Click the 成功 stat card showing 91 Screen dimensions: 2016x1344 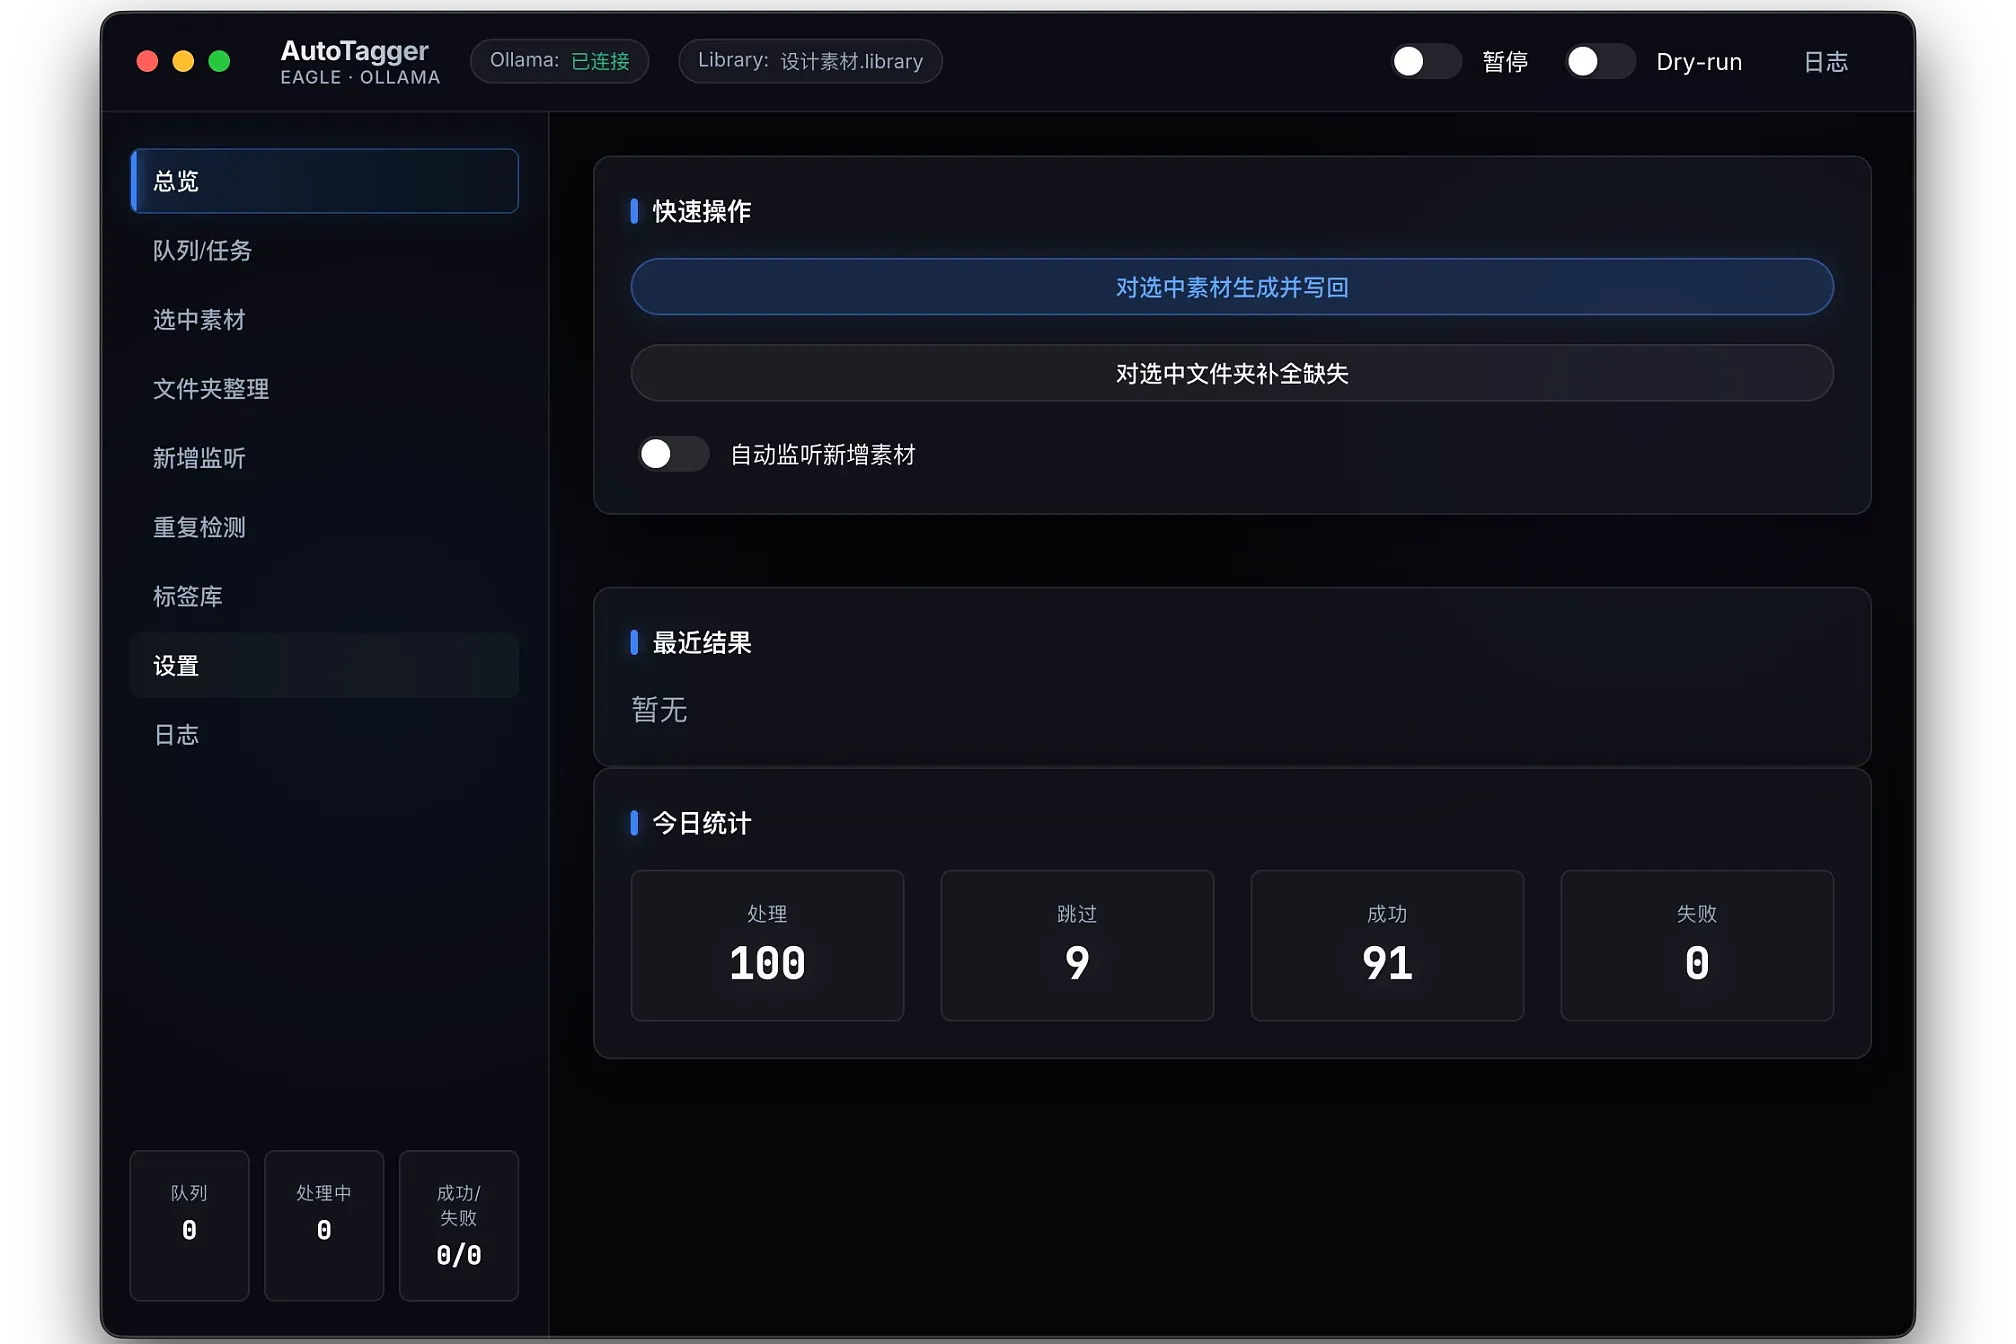point(1387,945)
